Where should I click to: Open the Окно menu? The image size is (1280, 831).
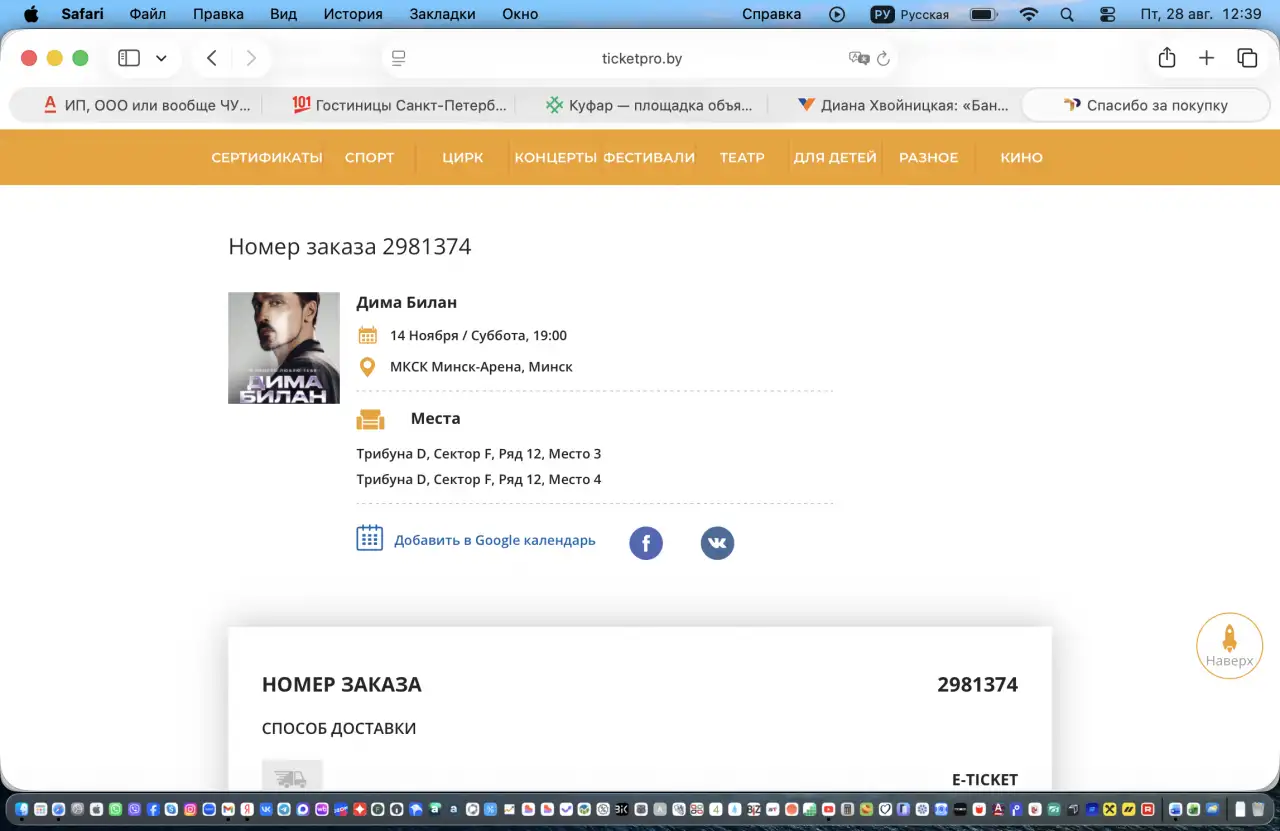[519, 14]
